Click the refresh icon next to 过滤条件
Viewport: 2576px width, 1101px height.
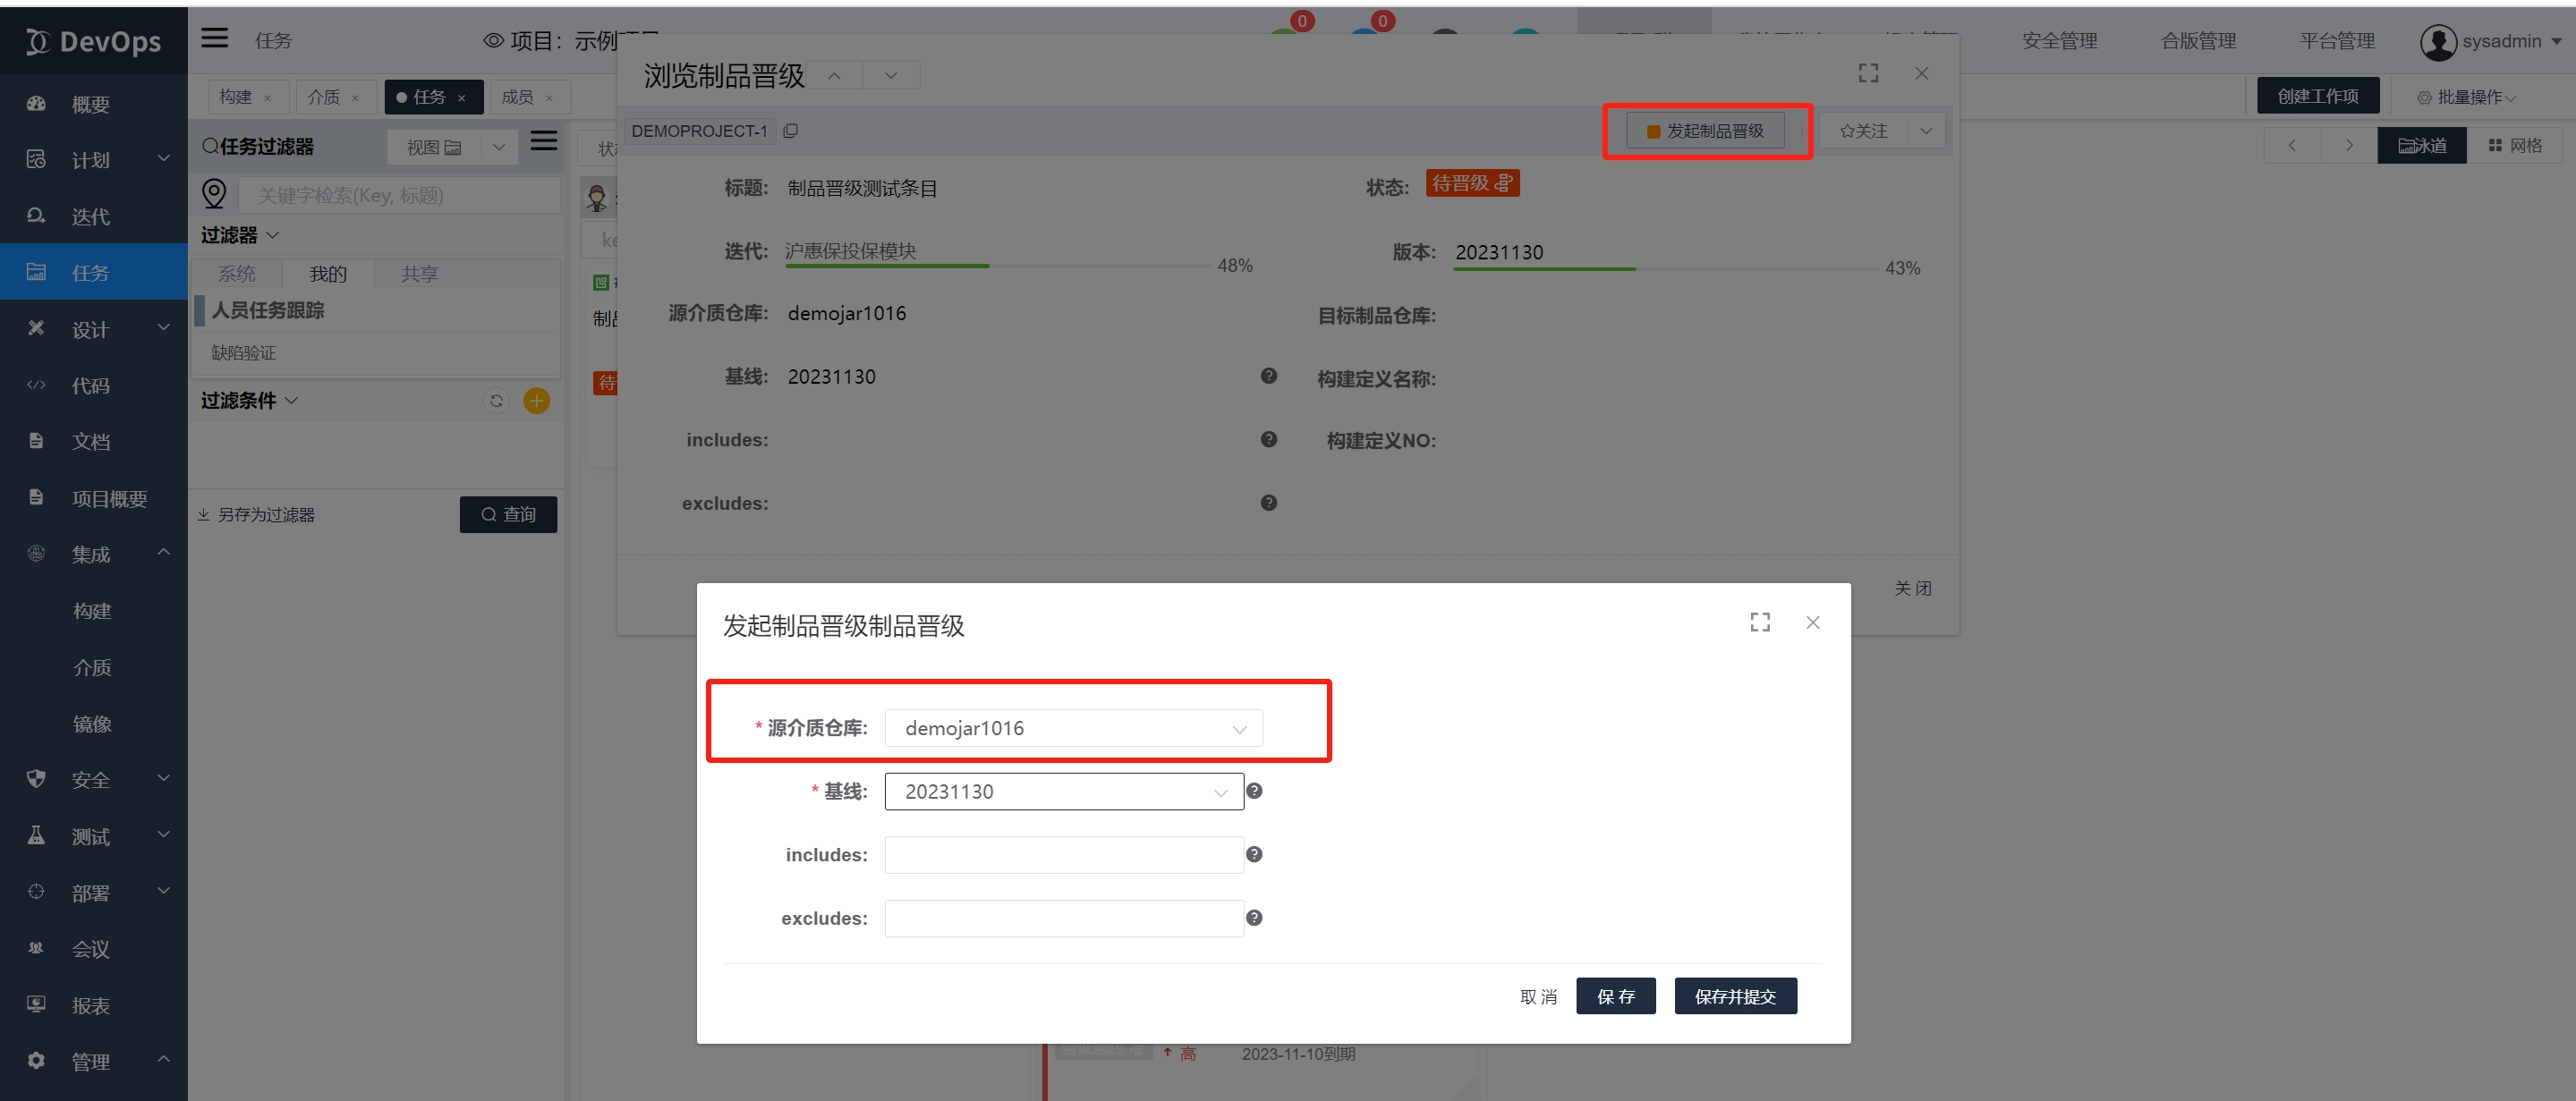coord(496,400)
